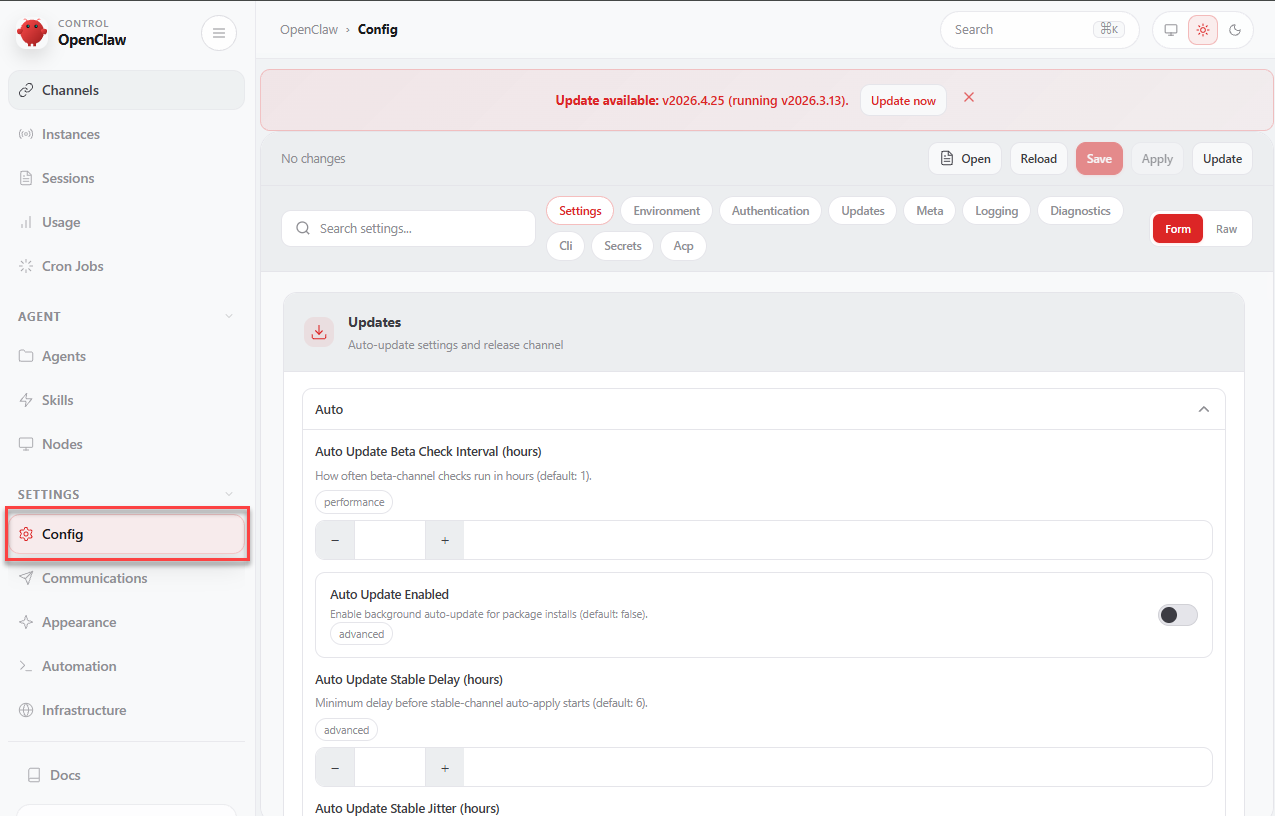Toggle the Auto Update Enabled switch

click(x=1178, y=615)
